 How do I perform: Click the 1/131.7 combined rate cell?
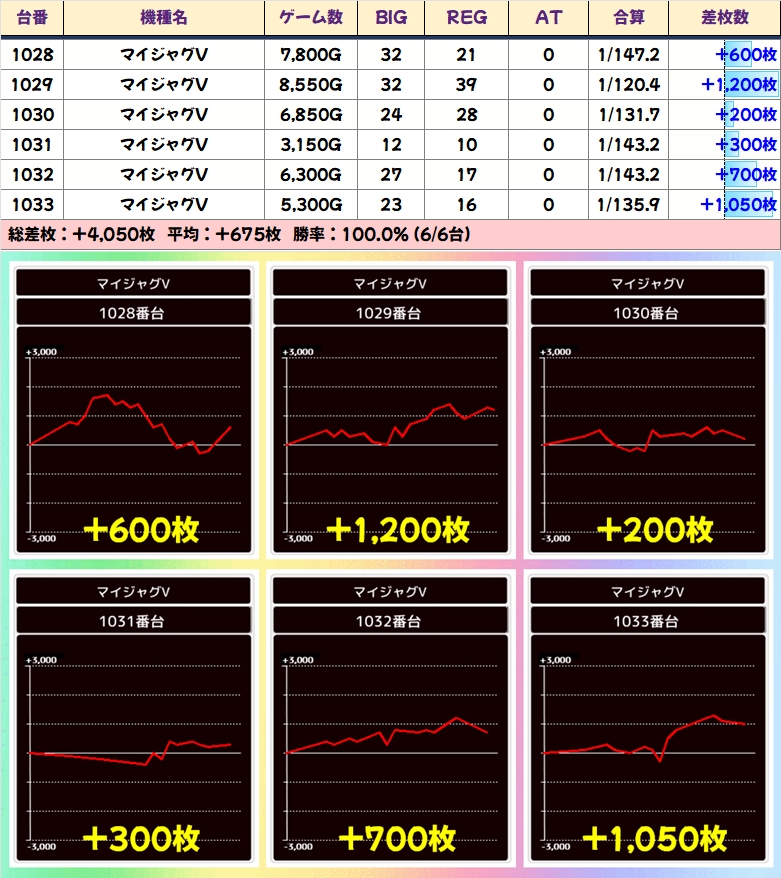point(629,115)
